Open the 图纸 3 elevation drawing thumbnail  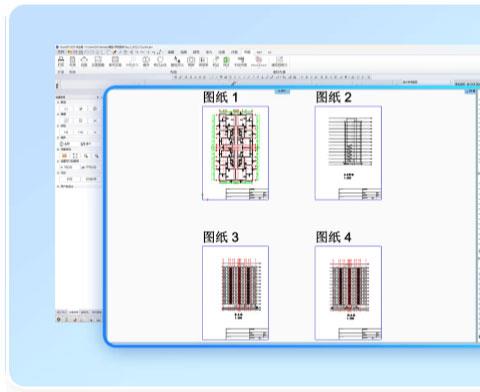tap(235, 293)
